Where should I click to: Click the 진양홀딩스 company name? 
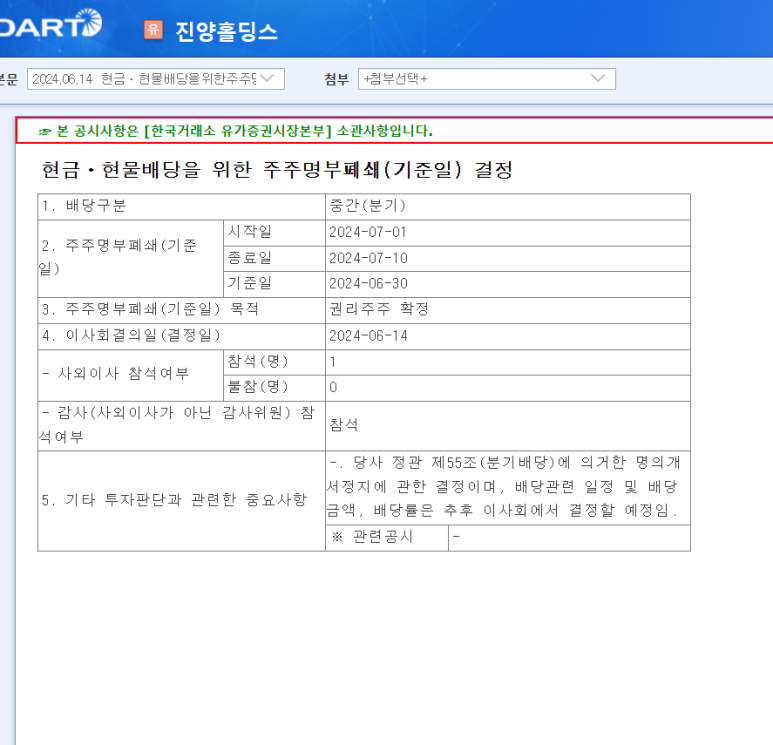(226, 32)
